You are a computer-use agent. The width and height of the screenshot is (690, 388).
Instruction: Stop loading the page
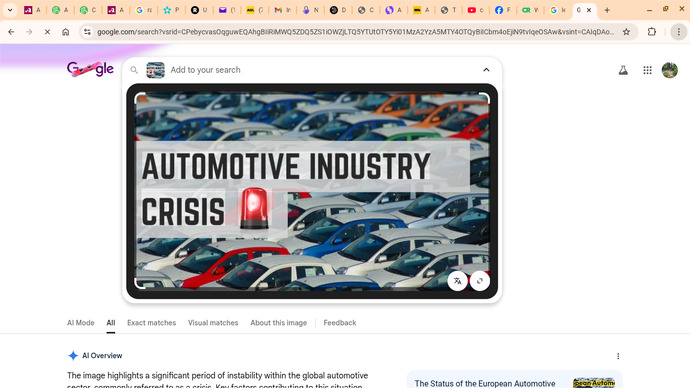pyautogui.click(x=47, y=32)
